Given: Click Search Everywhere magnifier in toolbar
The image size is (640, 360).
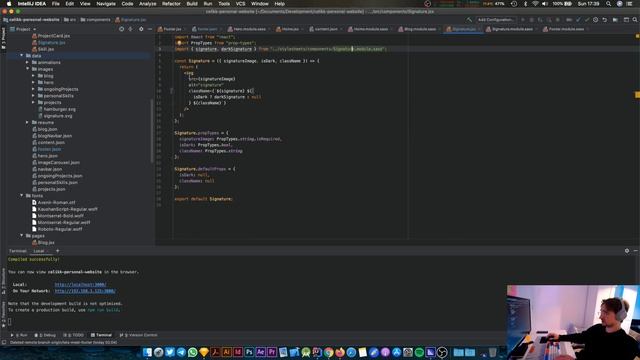Looking at the screenshot, I should pyautogui.click(x=635, y=20).
